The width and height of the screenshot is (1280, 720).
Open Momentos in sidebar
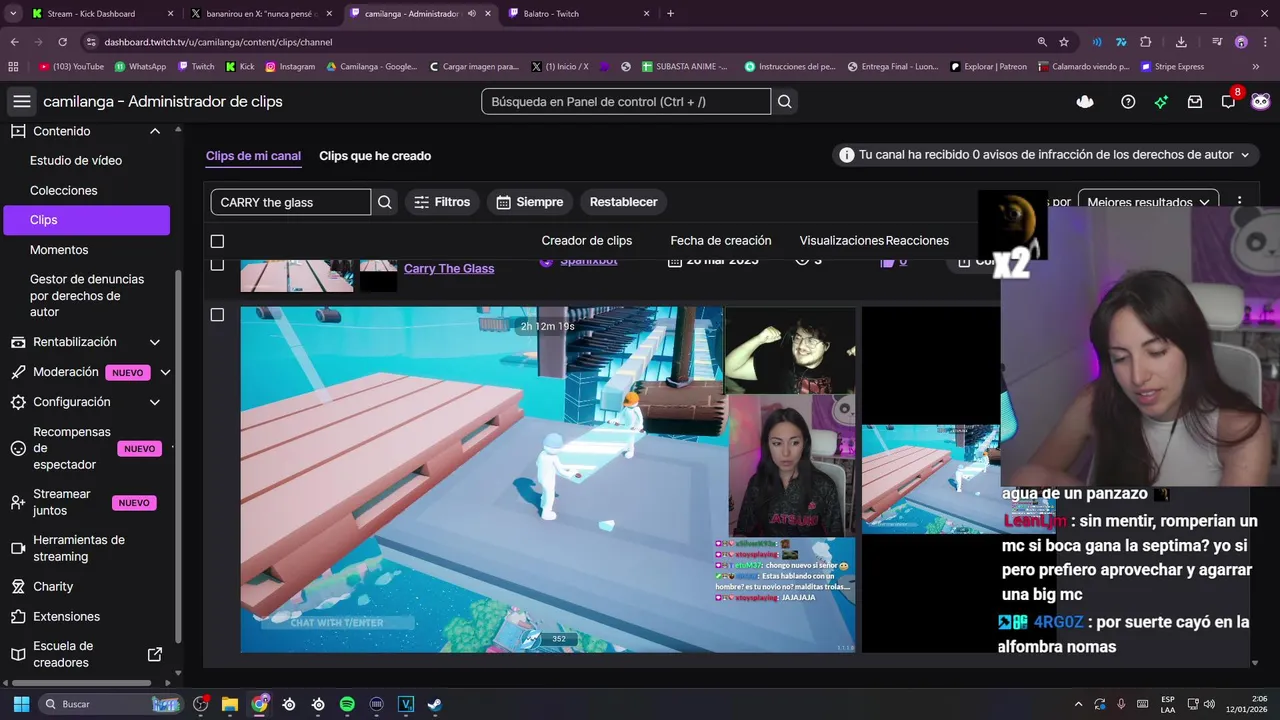click(59, 250)
